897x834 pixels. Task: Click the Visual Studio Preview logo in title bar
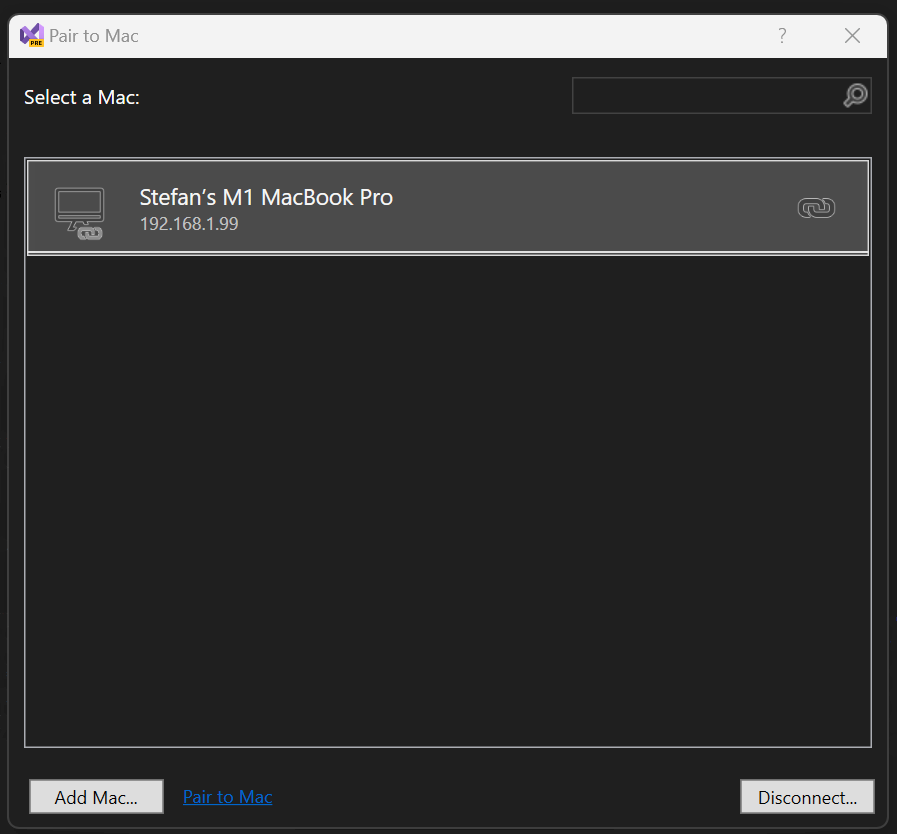[31, 35]
